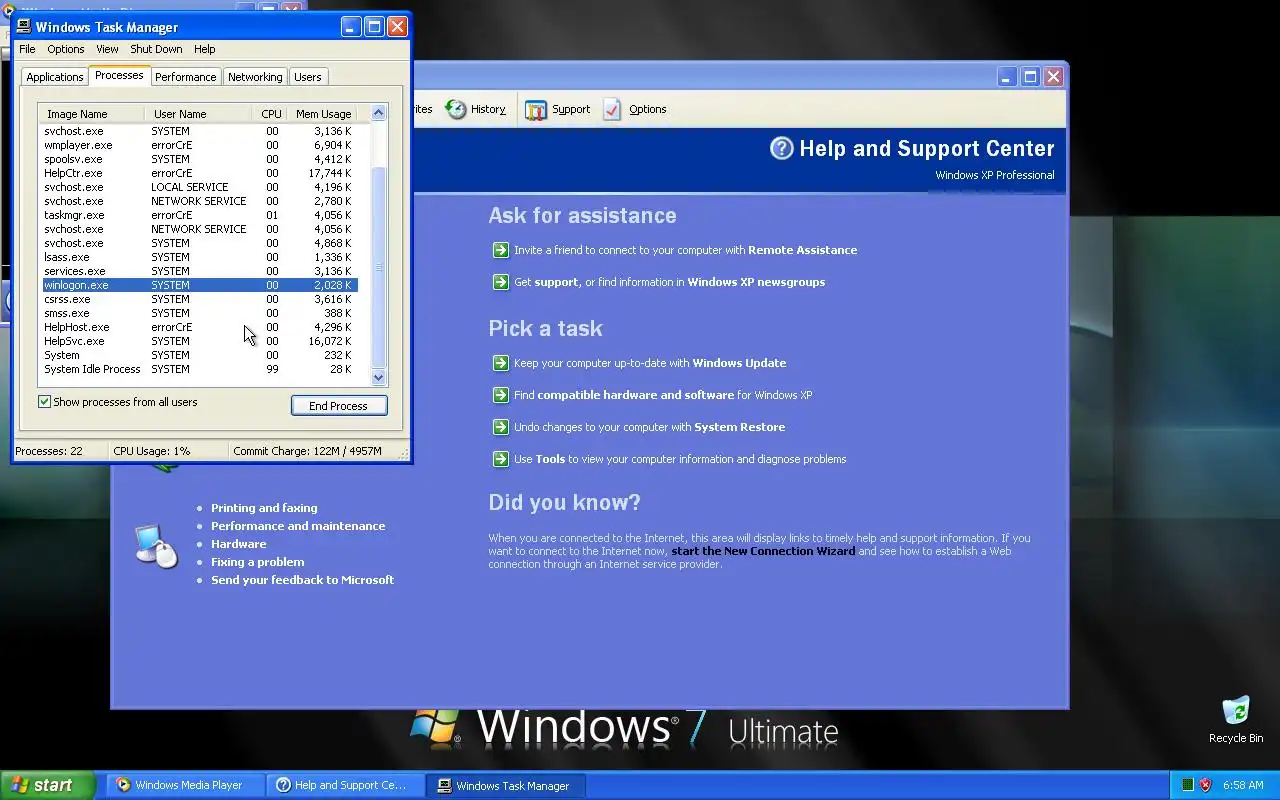Viewport: 1280px width, 800px height.
Task: Select the lsass.exe process row
Action: pyautogui.click(x=198, y=257)
